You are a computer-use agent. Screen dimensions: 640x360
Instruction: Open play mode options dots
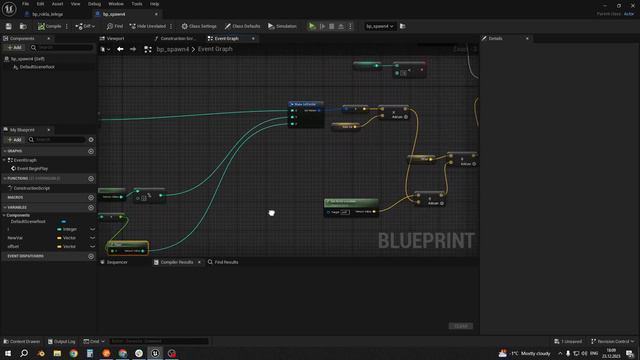click(350, 26)
